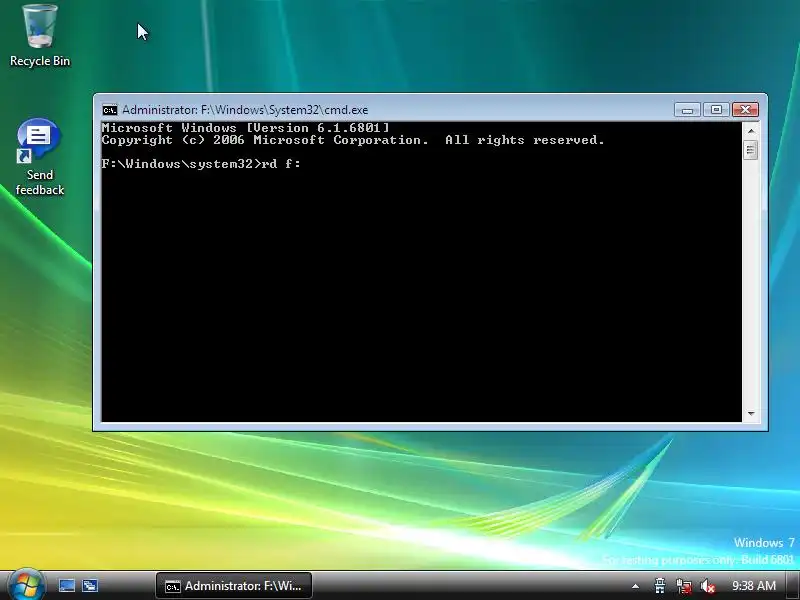Select the cmd.exe taskbar button
Screen dimensions: 800x600
234,586
